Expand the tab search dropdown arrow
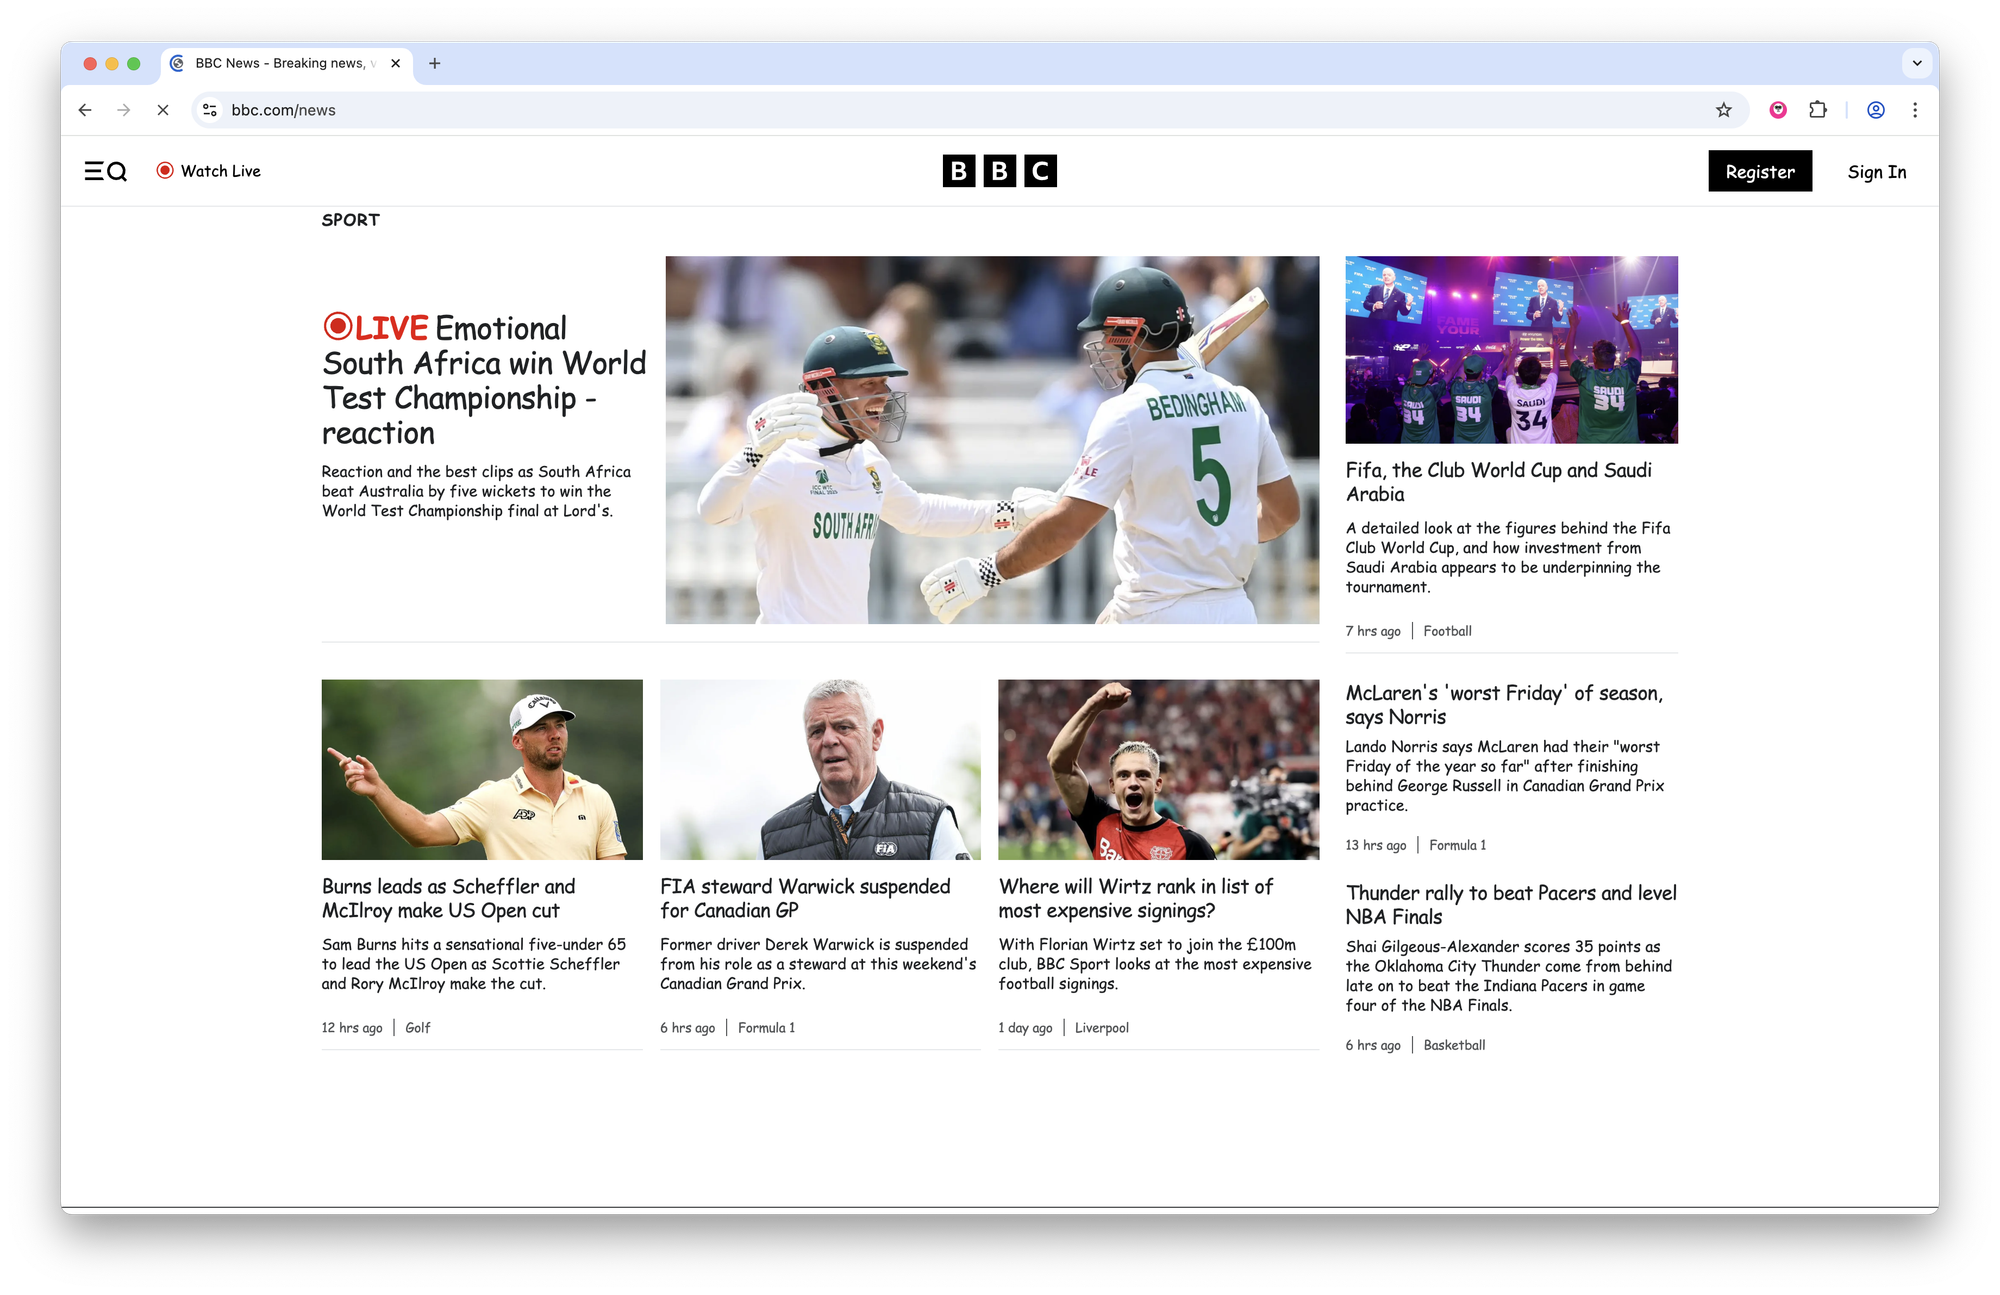2000x1295 pixels. click(1917, 63)
